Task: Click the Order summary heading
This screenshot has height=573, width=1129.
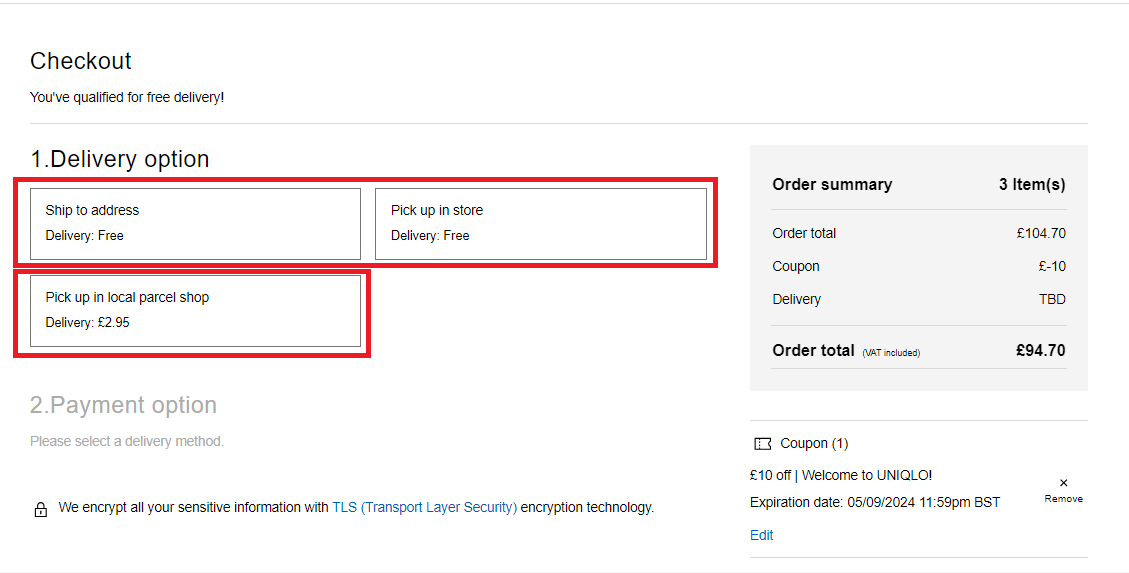Action: point(832,184)
